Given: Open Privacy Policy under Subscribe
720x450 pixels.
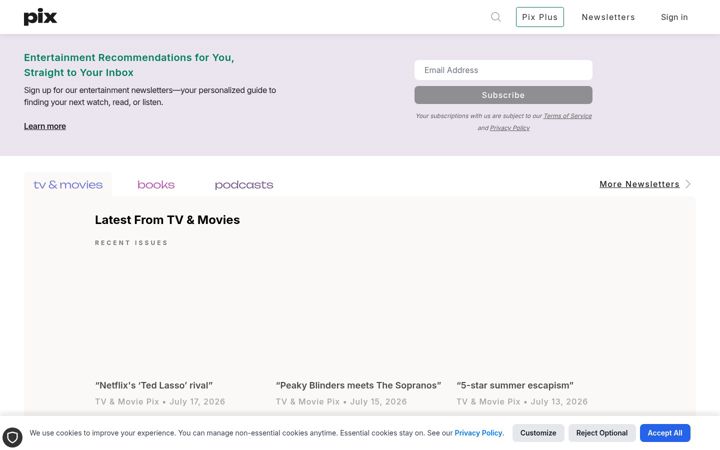Looking at the screenshot, I should pos(510,128).
